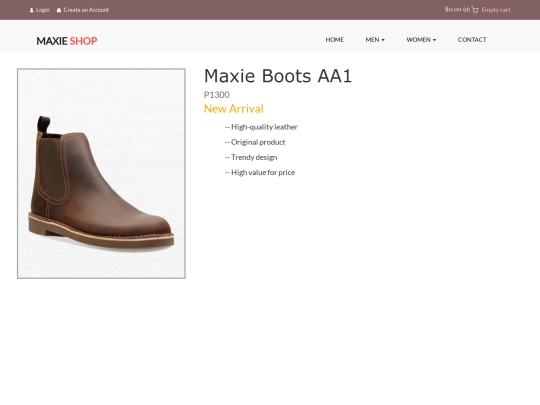Click the New Arrival label
This screenshot has height=405, width=540.
pos(234,109)
